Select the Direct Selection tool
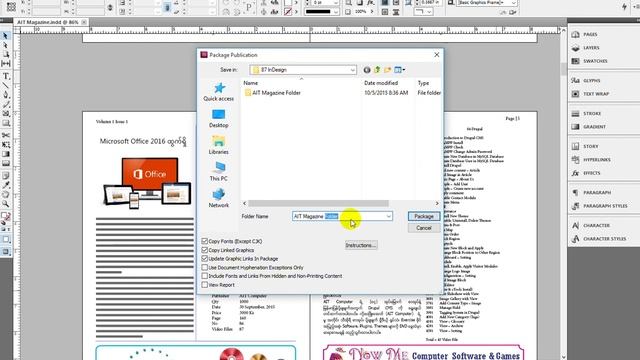The image size is (640, 360). point(6,45)
